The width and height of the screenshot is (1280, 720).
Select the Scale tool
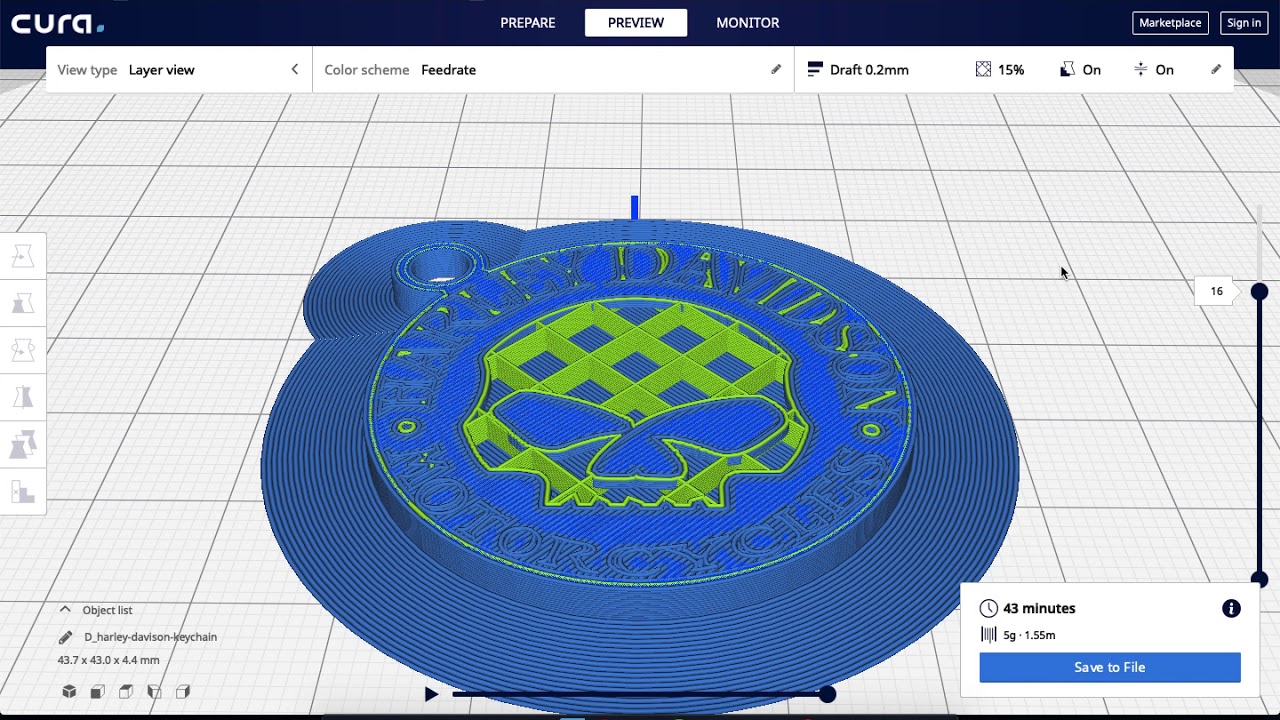coord(22,303)
